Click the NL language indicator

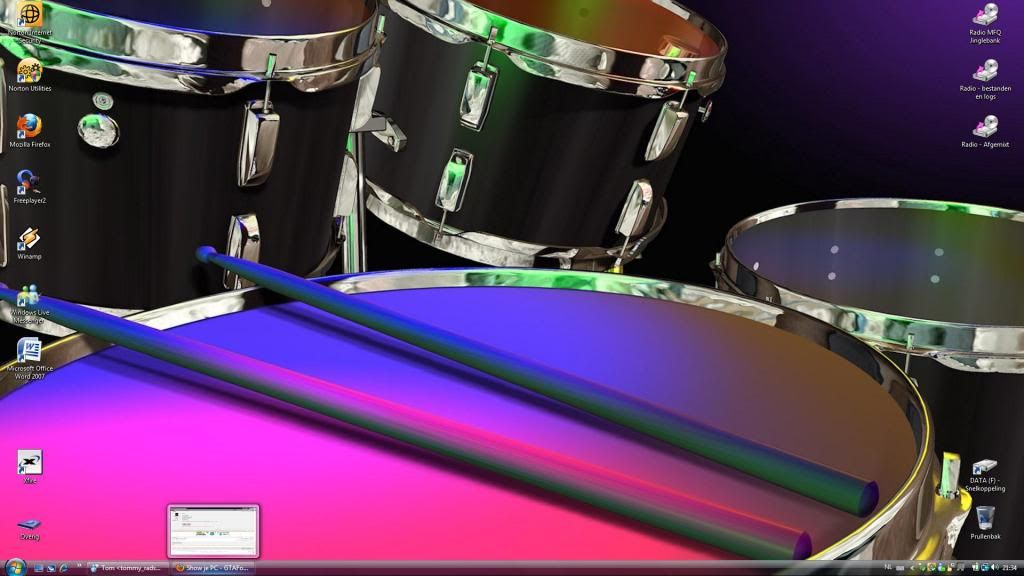888,567
